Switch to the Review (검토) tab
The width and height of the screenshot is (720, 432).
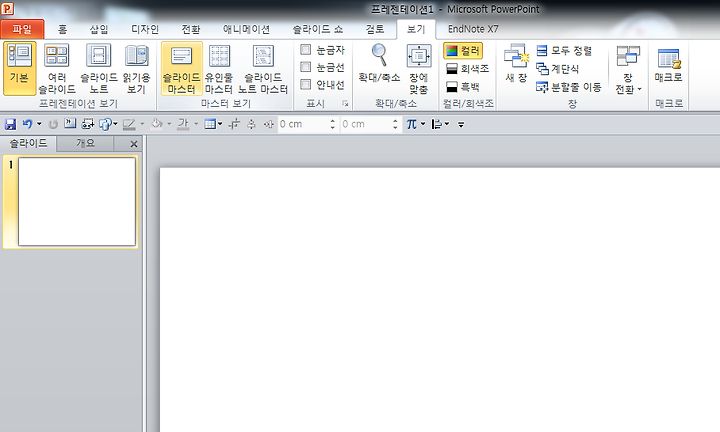(375, 29)
